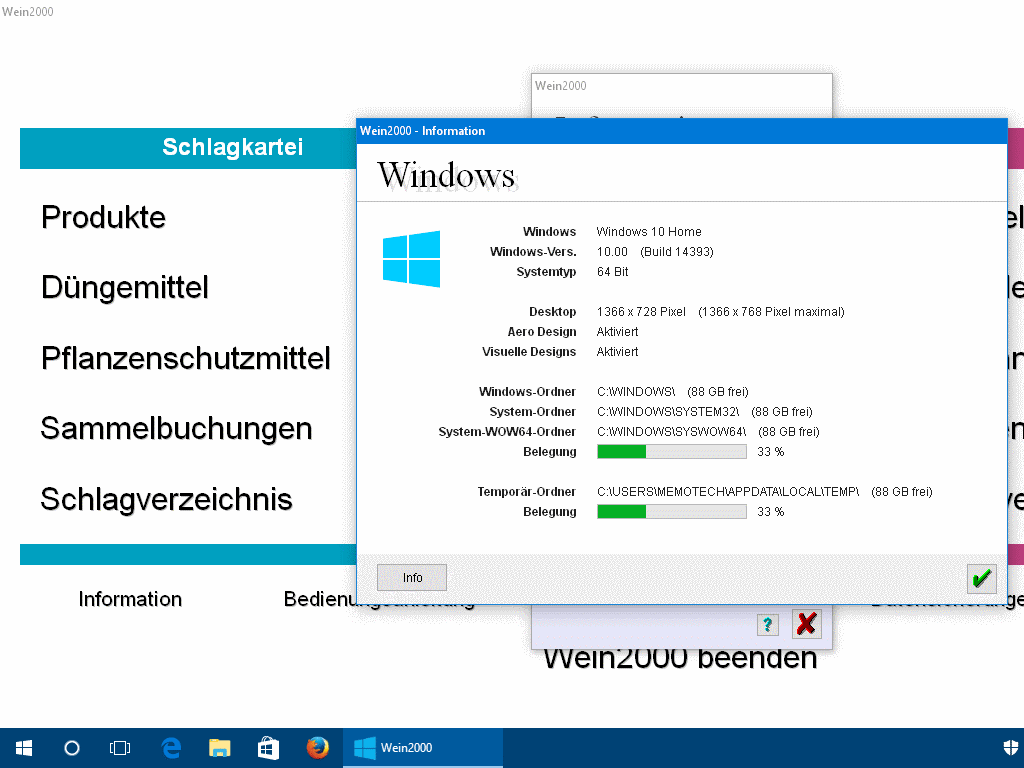Select Pflanzenschutzmittel menu entry
Image resolution: width=1024 pixels, height=768 pixels.
tap(185, 358)
